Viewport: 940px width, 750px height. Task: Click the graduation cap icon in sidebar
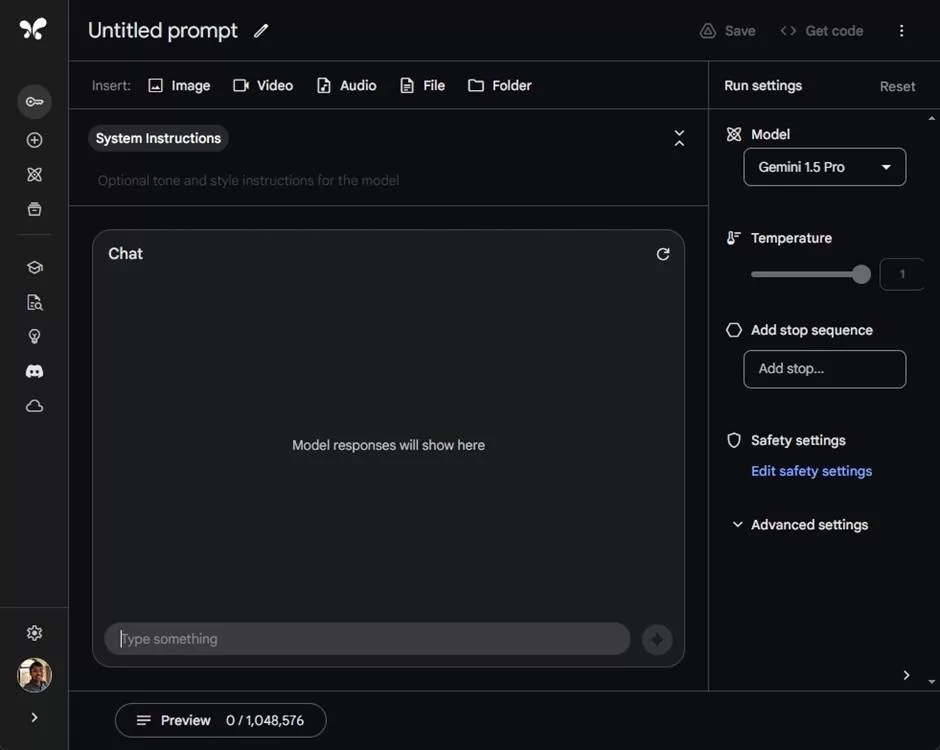tap(34, 267)
